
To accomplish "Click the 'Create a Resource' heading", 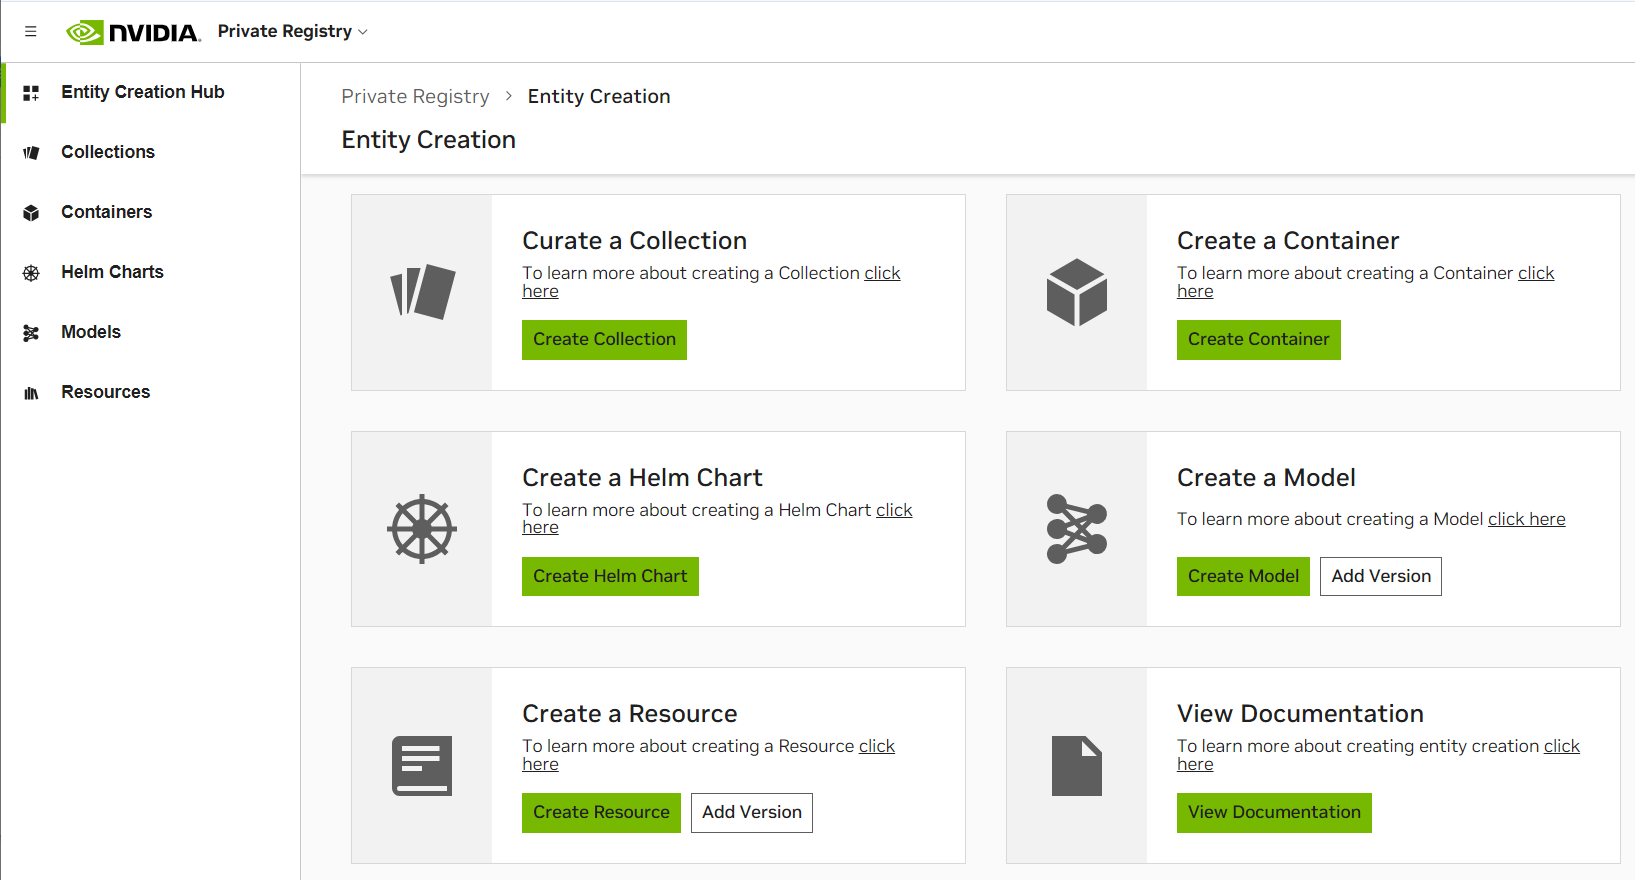I will point(630,714).
